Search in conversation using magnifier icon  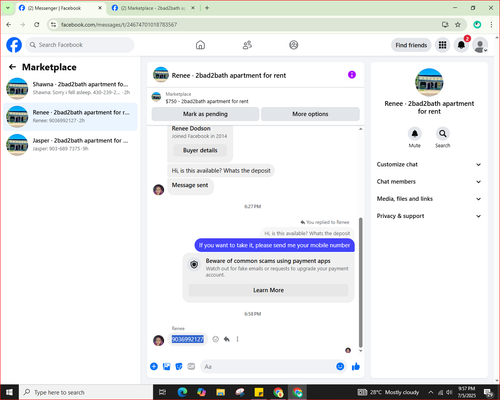[443, 134]
